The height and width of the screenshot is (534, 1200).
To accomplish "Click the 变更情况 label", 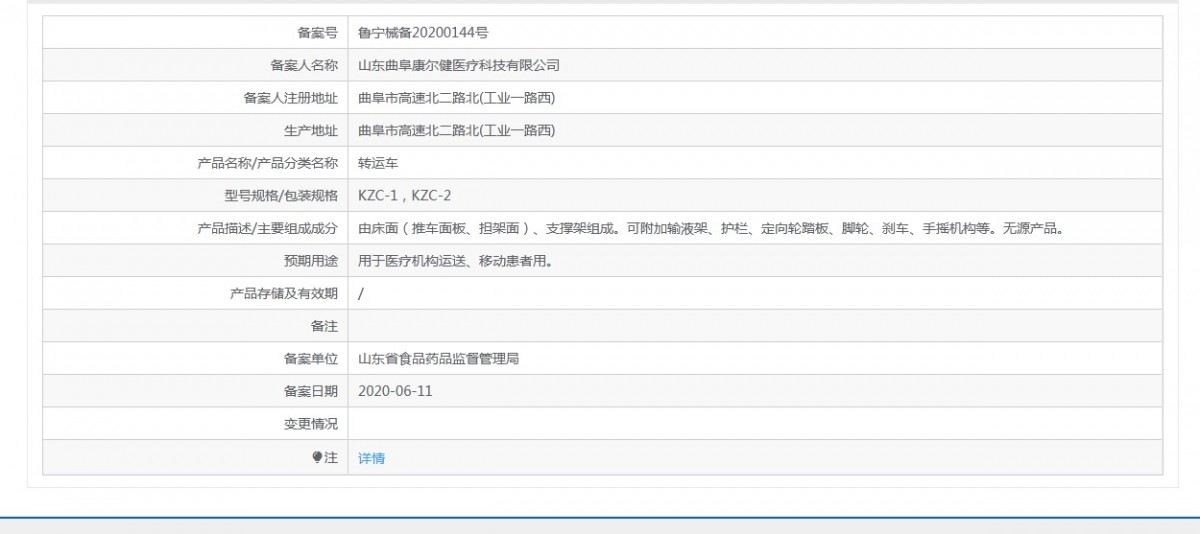I will click(x=311, y=424).
